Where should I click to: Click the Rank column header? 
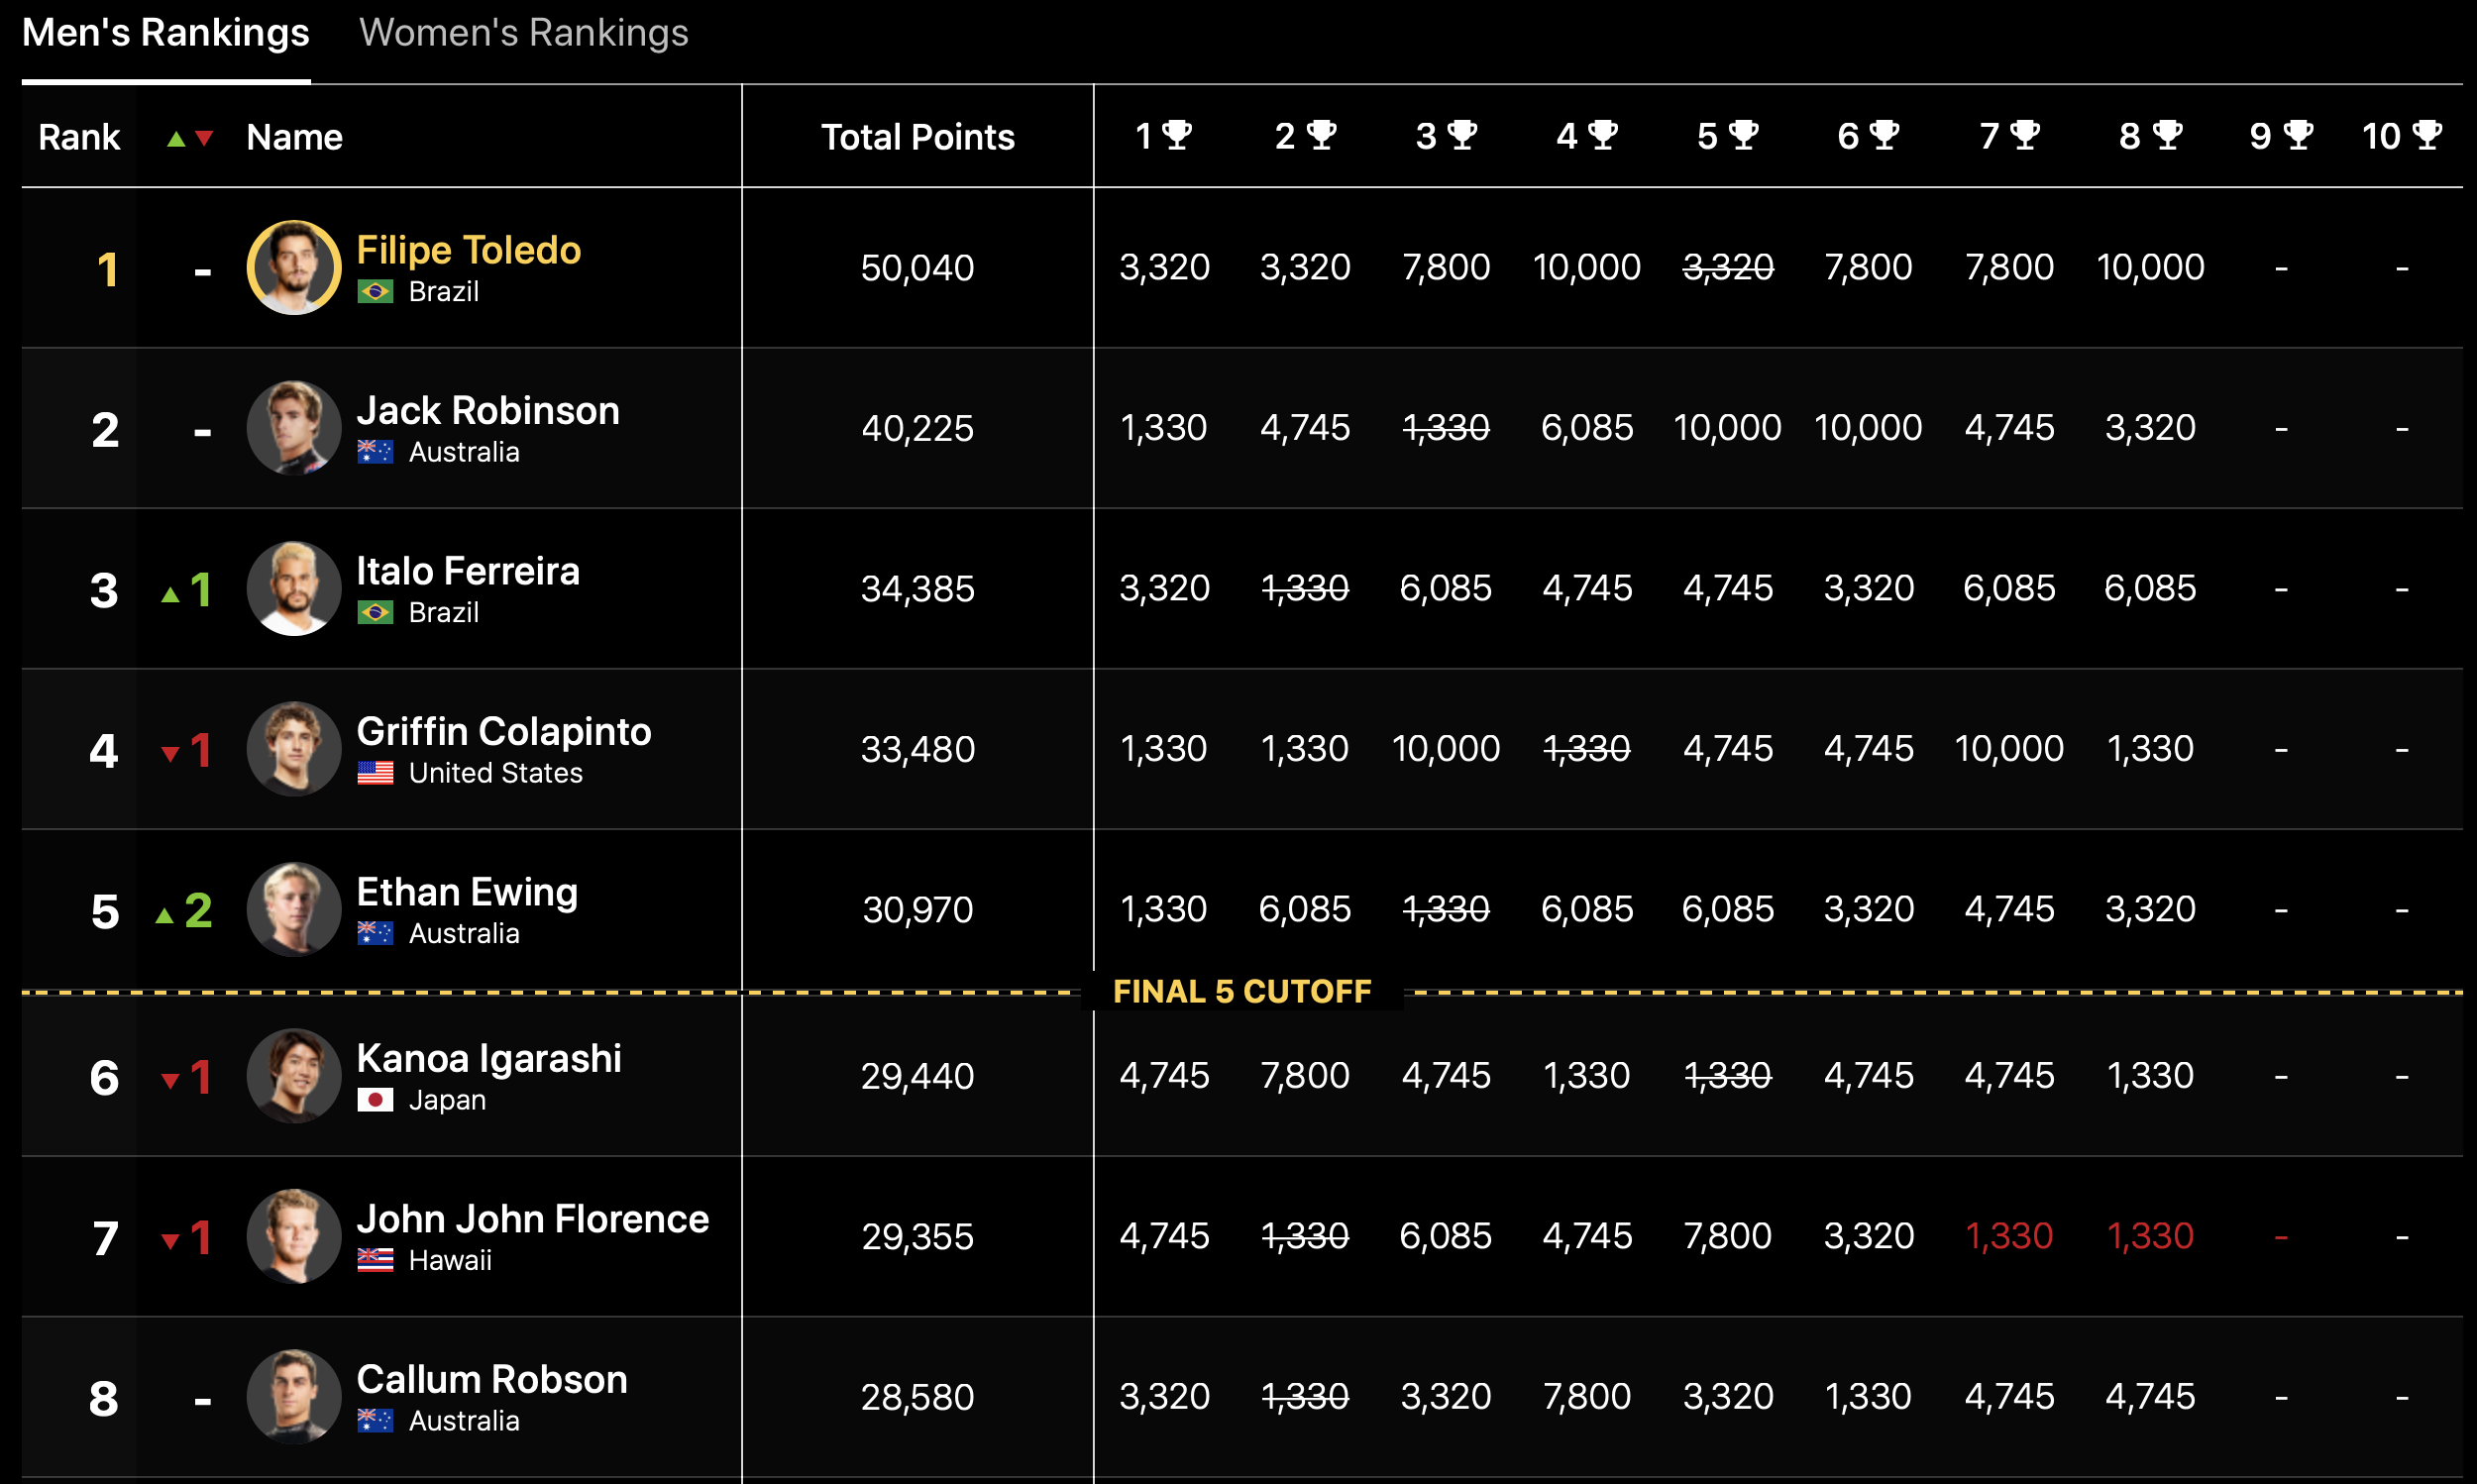[79, 137]
